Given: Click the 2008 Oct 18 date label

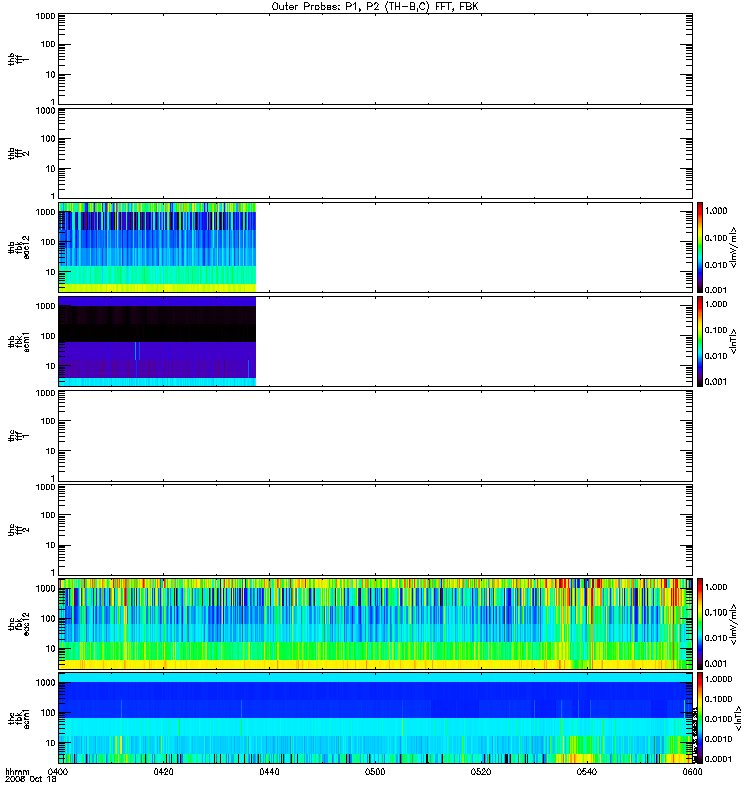Looking at the screenshot, I should (x=31, y=780).
